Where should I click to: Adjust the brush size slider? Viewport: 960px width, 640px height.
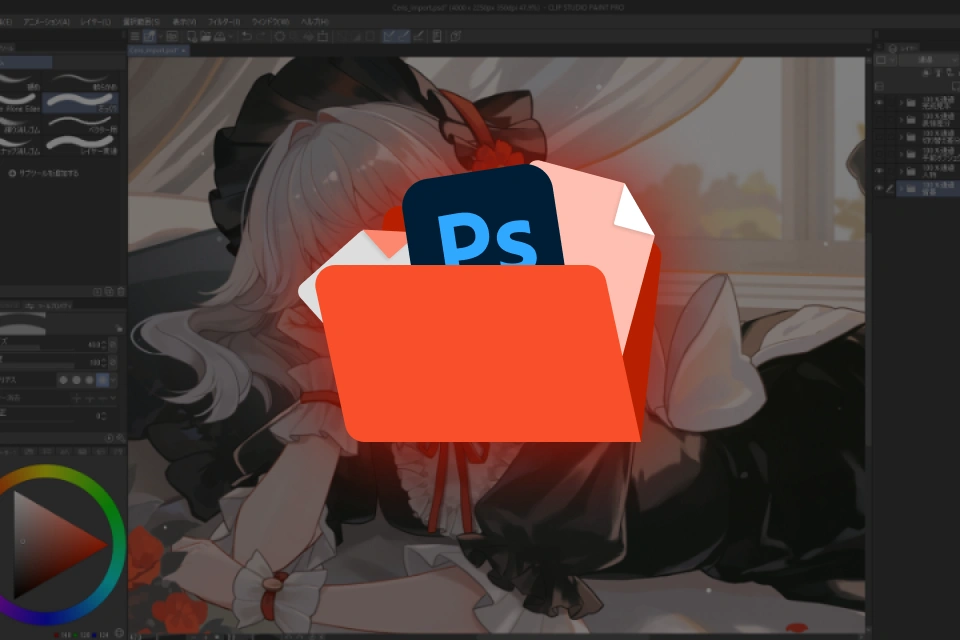(x=37, y=349)
